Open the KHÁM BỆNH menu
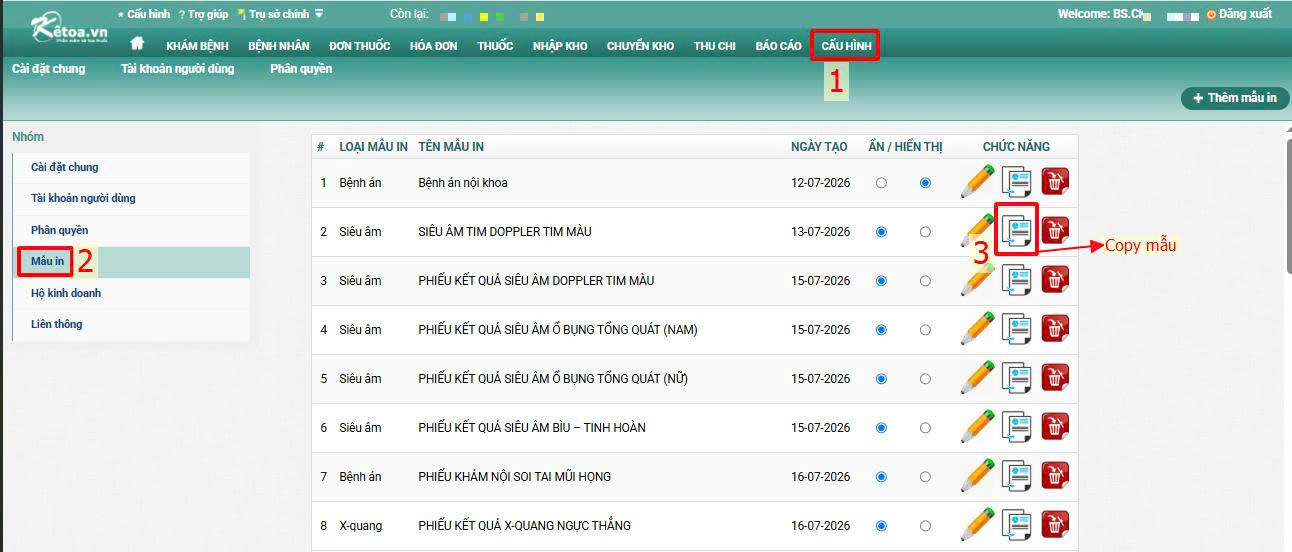 [197, 46]
